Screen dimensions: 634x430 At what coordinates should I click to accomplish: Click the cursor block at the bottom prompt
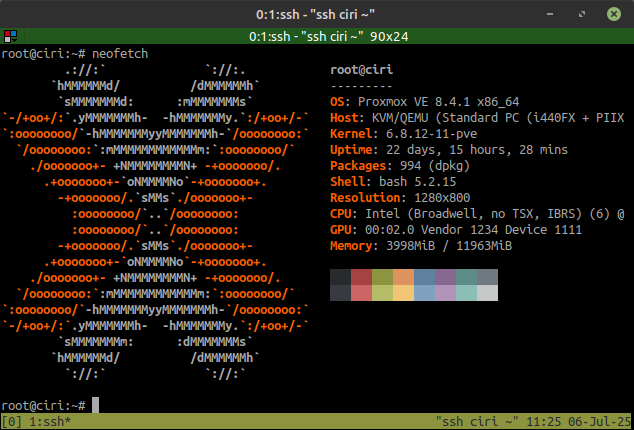coord(95,405)
